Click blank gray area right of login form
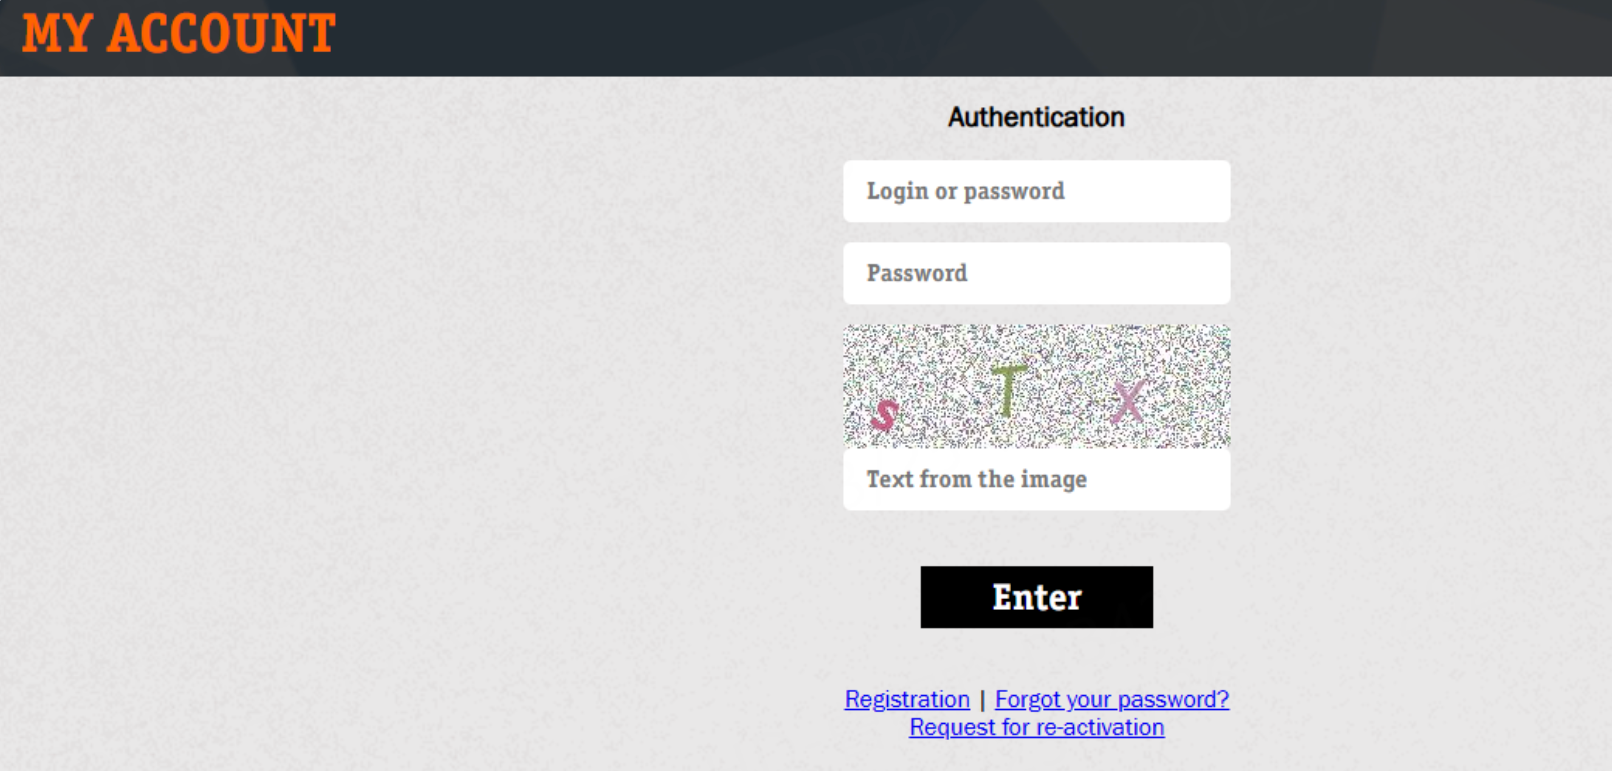 coord(1420,400)
